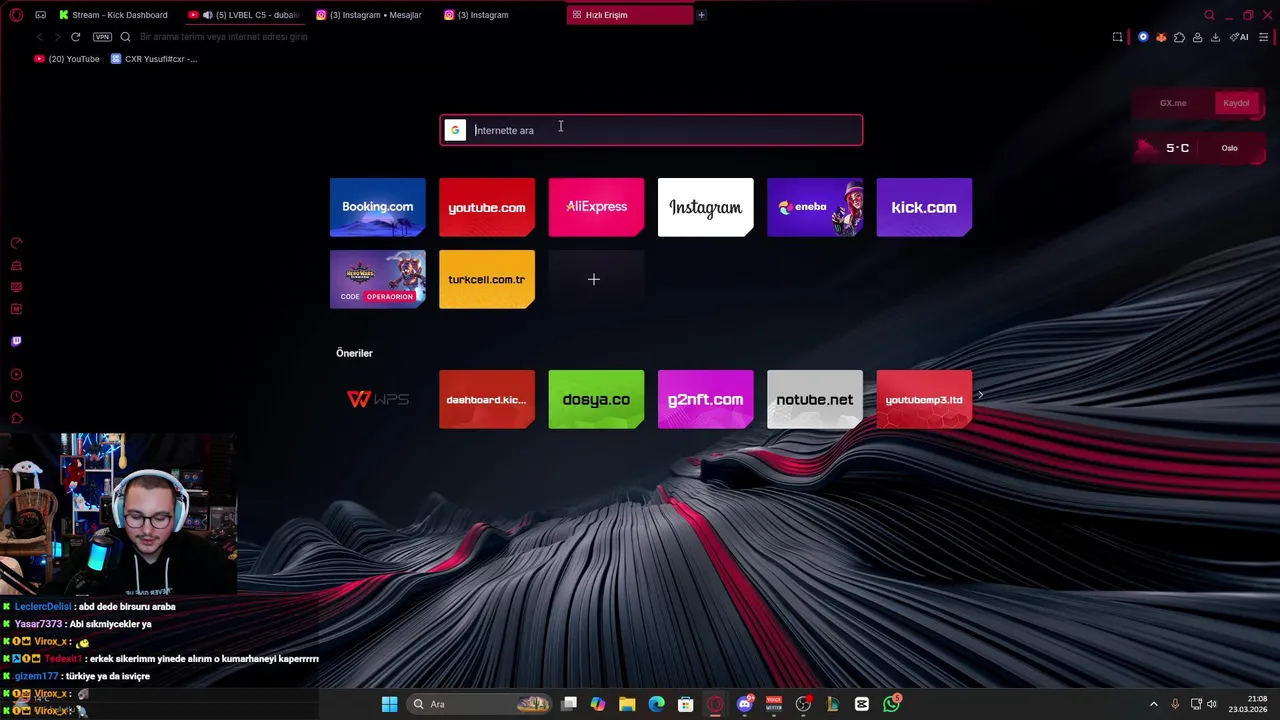Open the Instagram speed dial
Screen dimensions: 1280x720
pos(705,207)
